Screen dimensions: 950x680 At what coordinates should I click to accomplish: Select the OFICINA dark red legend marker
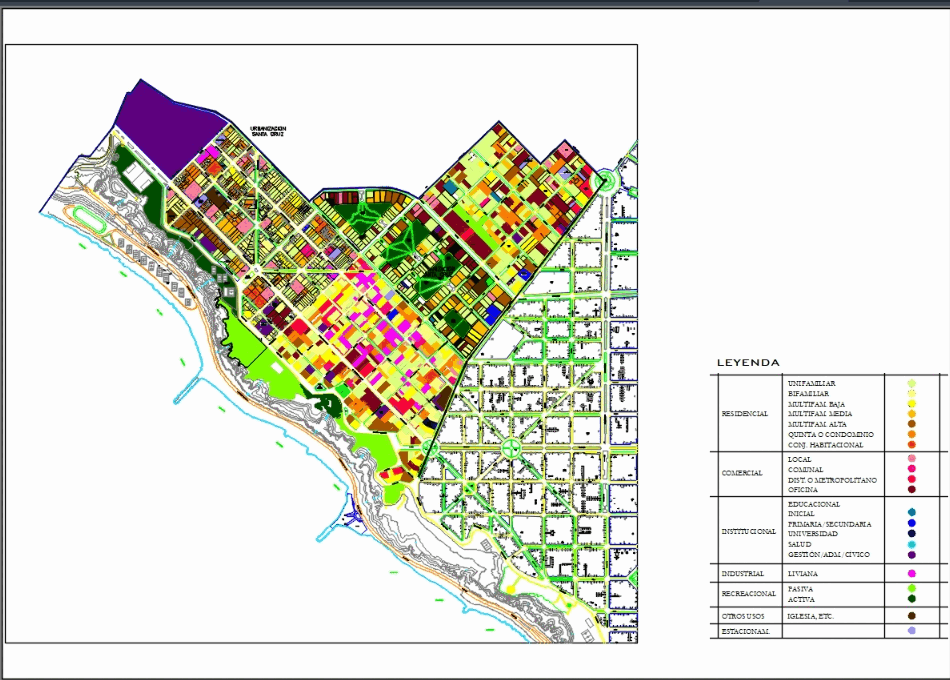click(x=911, y=490)
